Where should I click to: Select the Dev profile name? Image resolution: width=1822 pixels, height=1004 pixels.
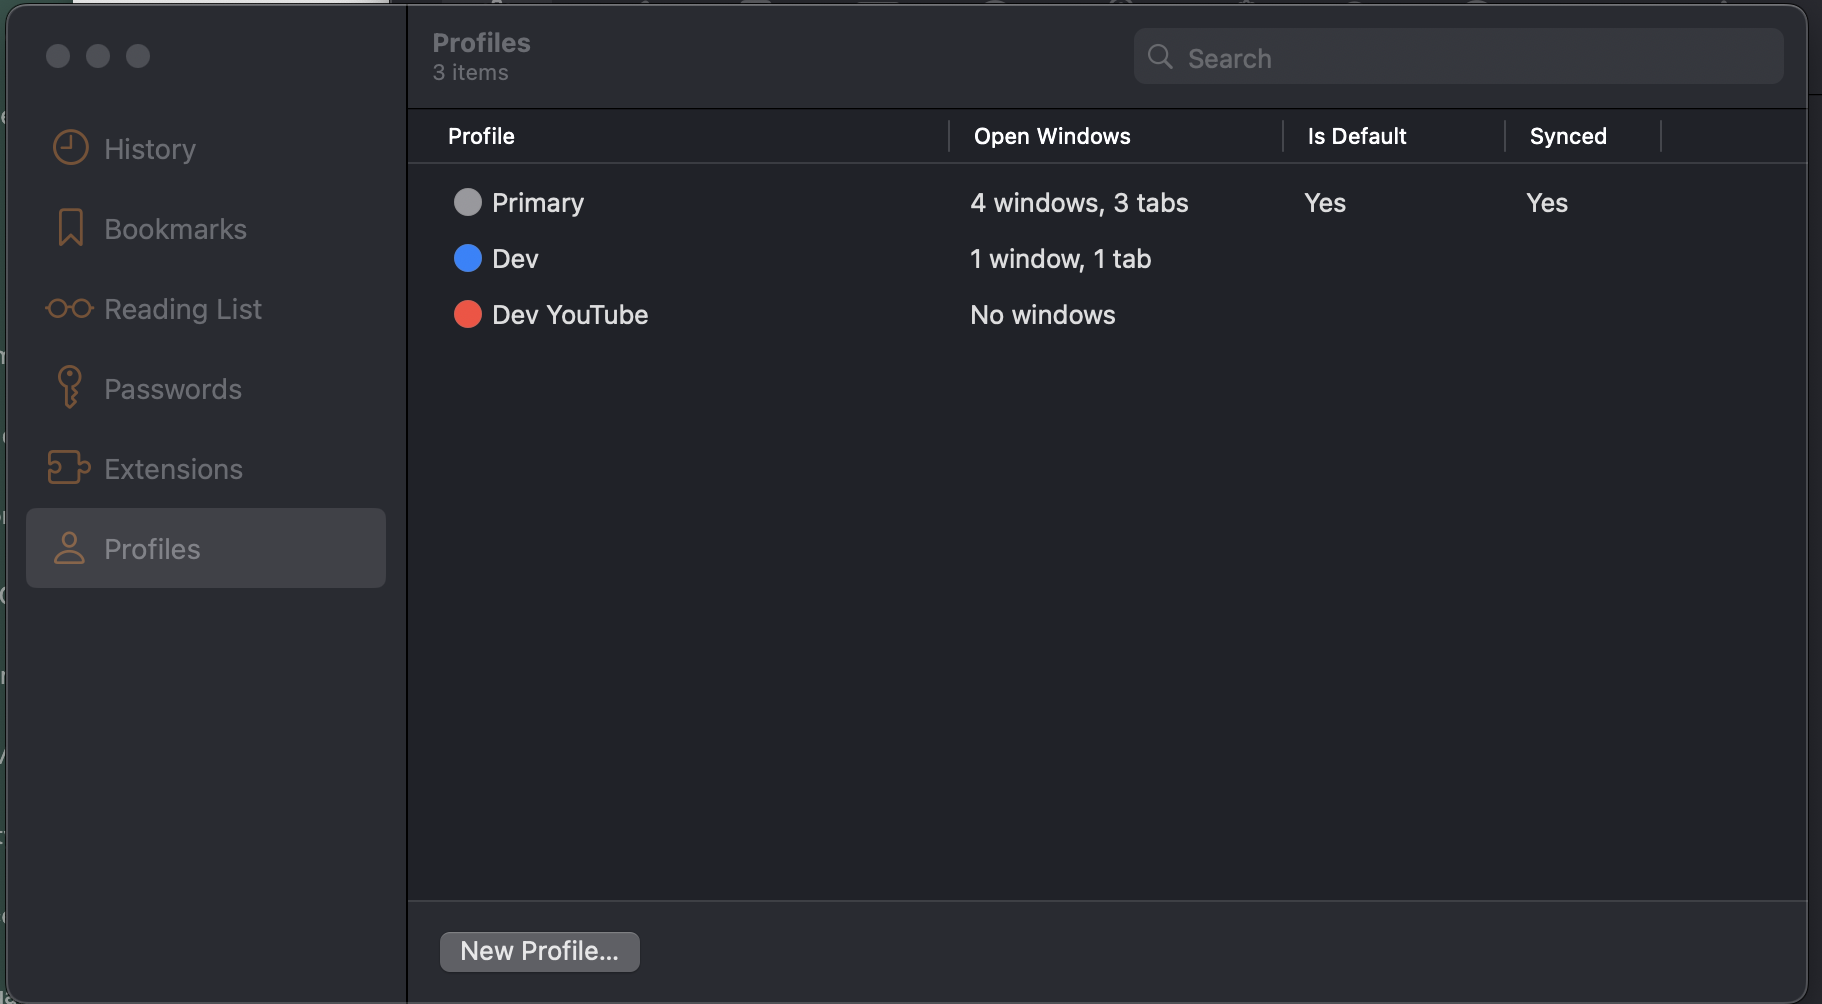[515, 259]
